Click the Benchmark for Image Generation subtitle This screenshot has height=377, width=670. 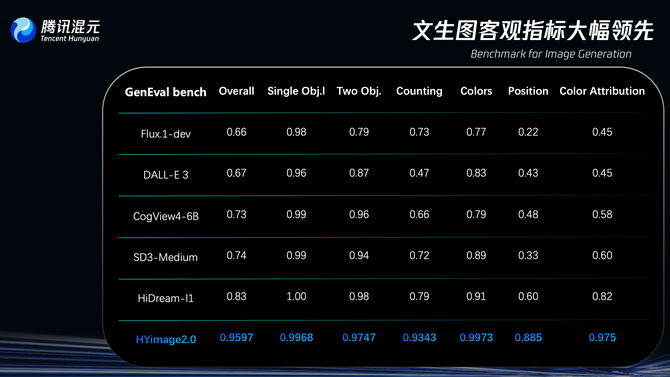551,54
